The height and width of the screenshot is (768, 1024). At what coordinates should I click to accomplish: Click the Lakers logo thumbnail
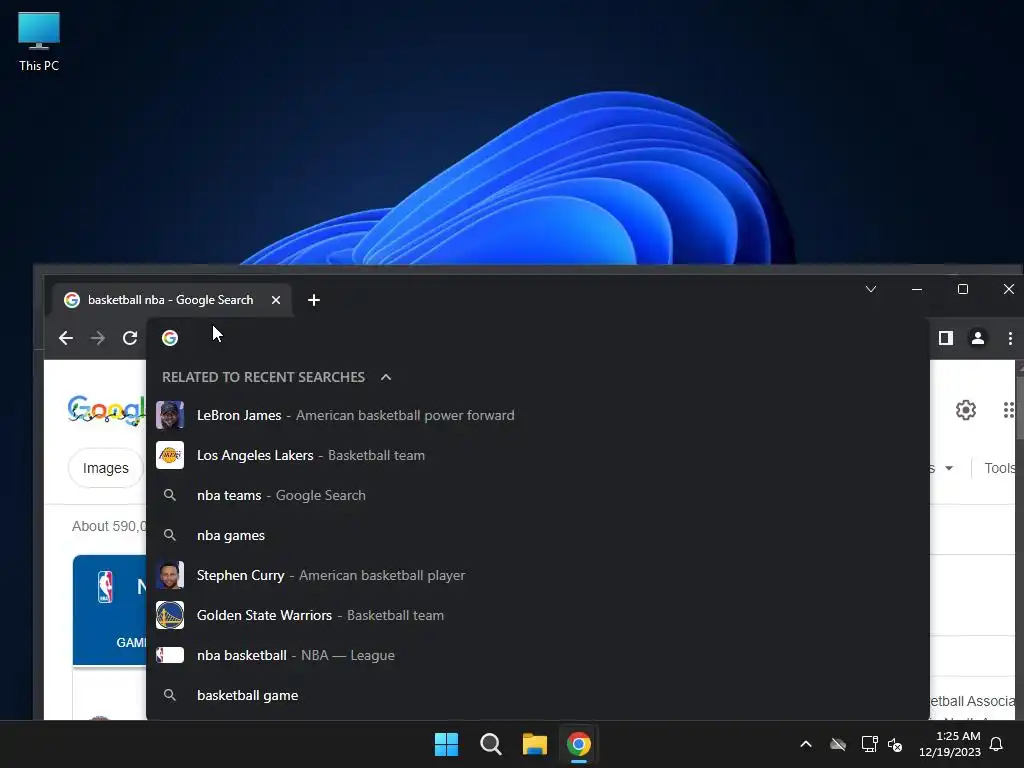[170, 455]
